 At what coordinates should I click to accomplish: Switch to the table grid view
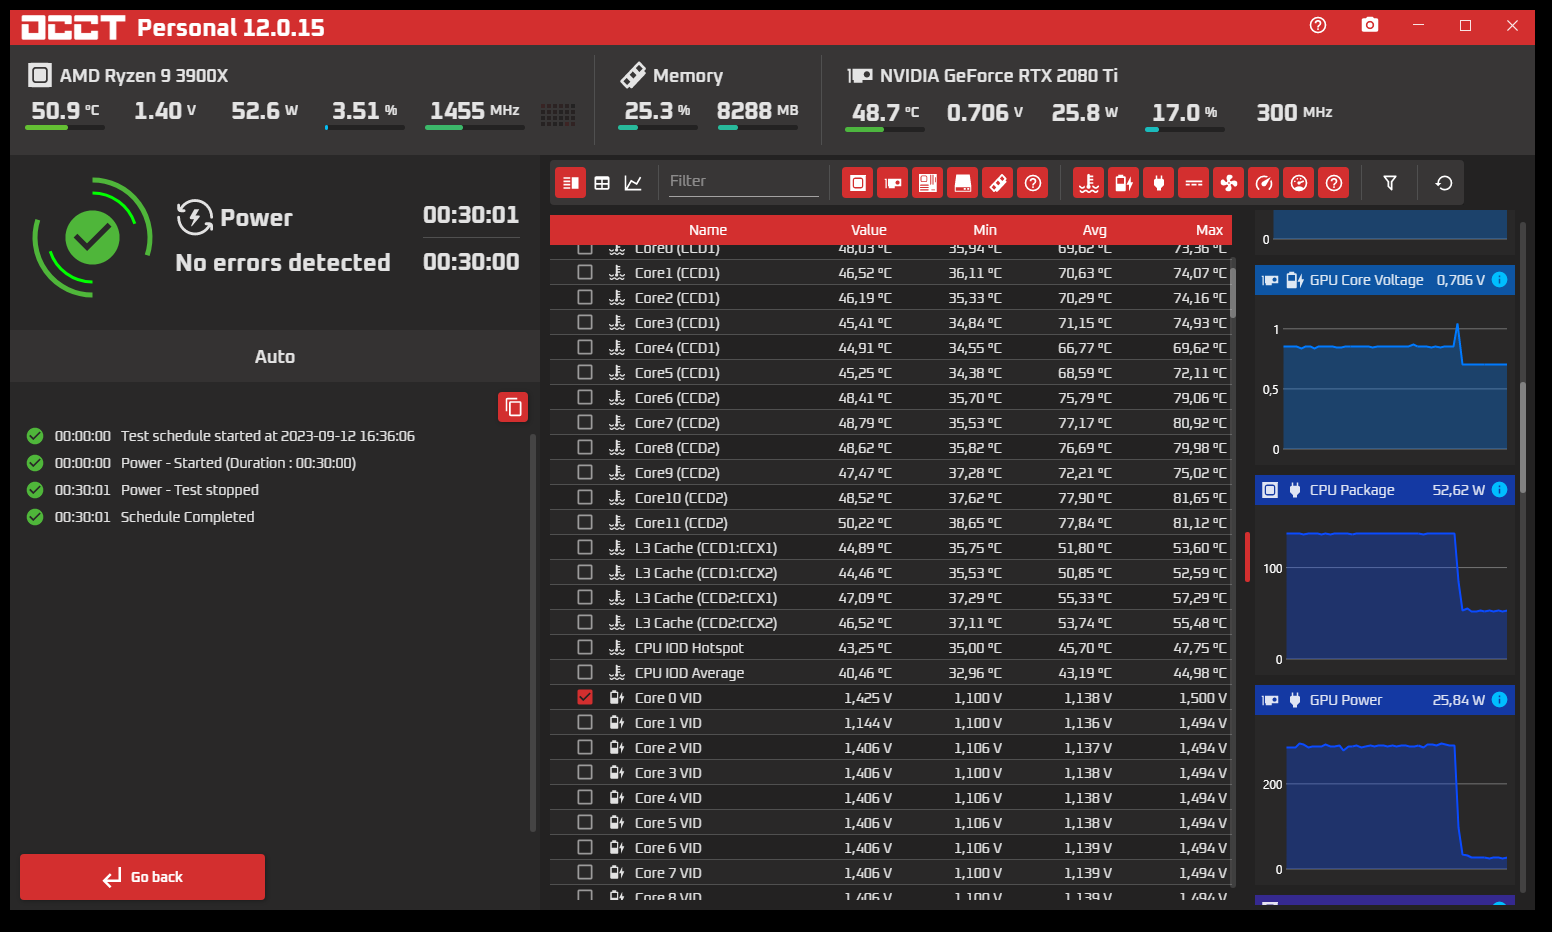tap(602, 183)
